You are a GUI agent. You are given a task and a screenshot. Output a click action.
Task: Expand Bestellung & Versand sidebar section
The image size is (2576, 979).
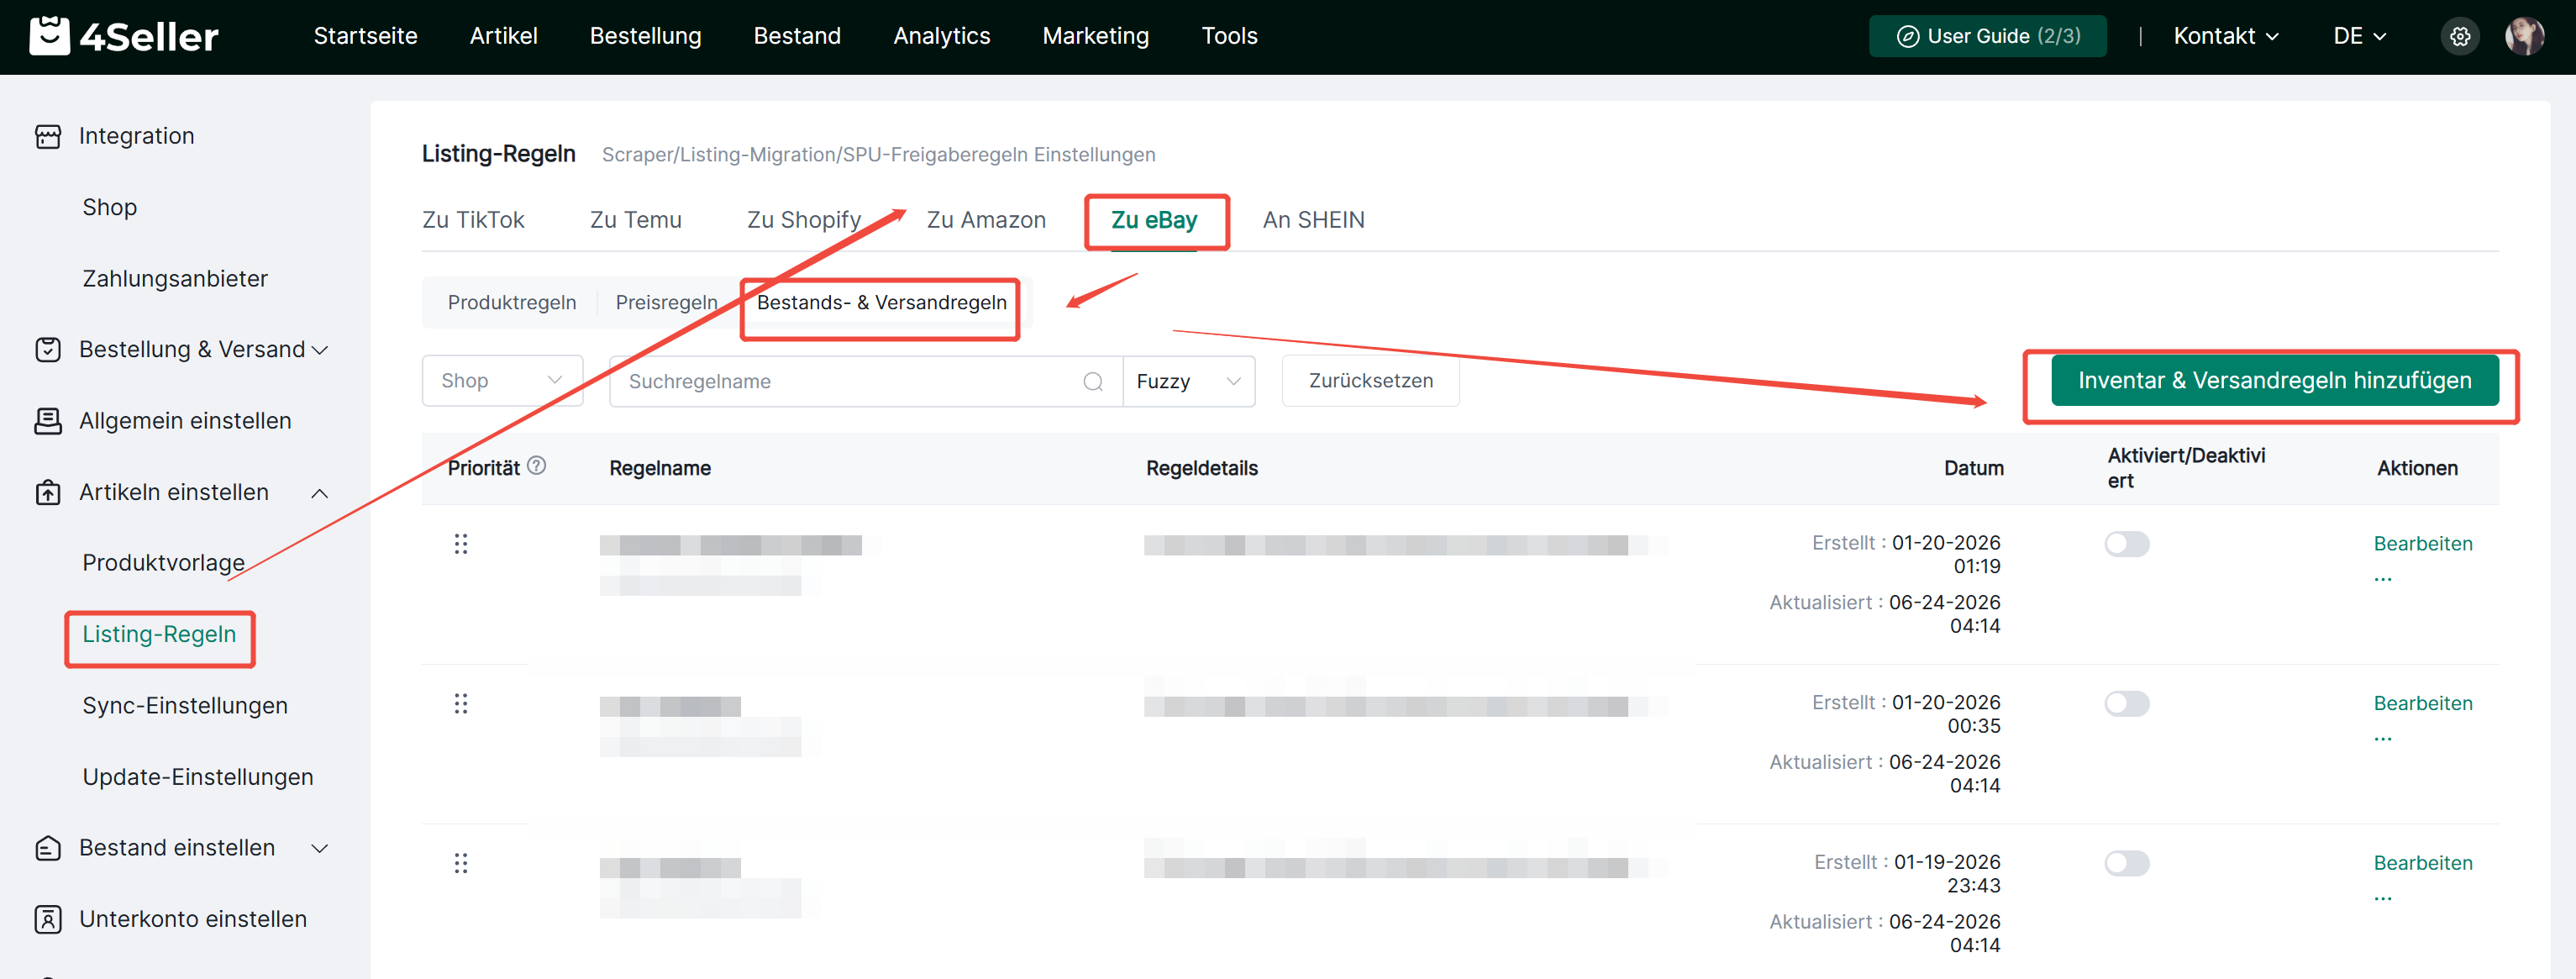tap(320, 350)
